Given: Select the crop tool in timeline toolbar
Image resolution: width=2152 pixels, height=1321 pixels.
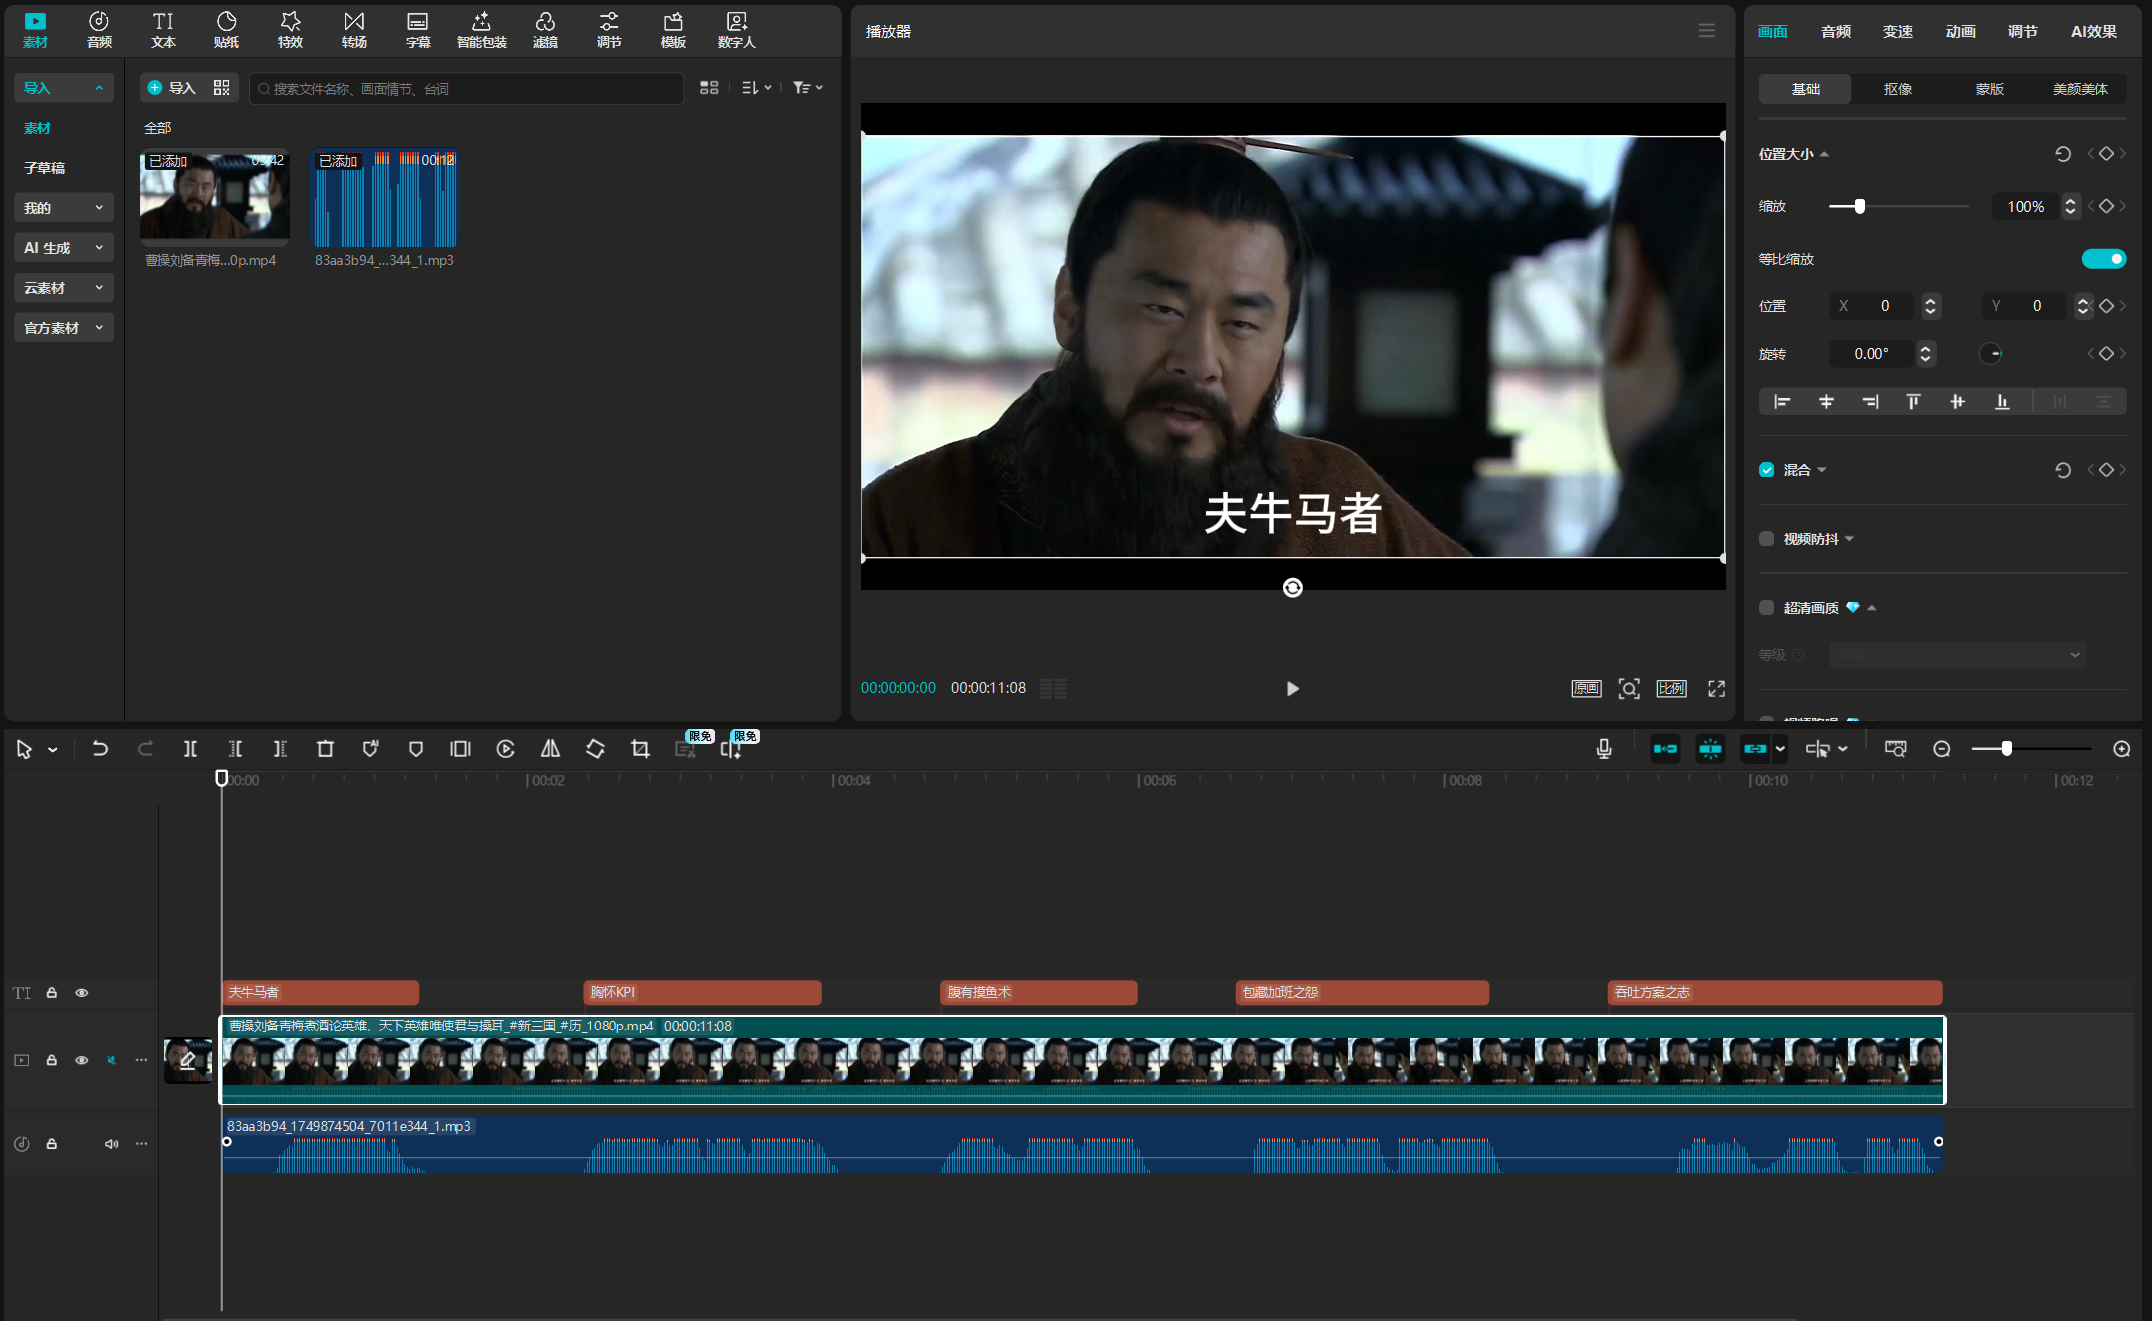Looking at the screenshot, I should [x=640, y=749].
